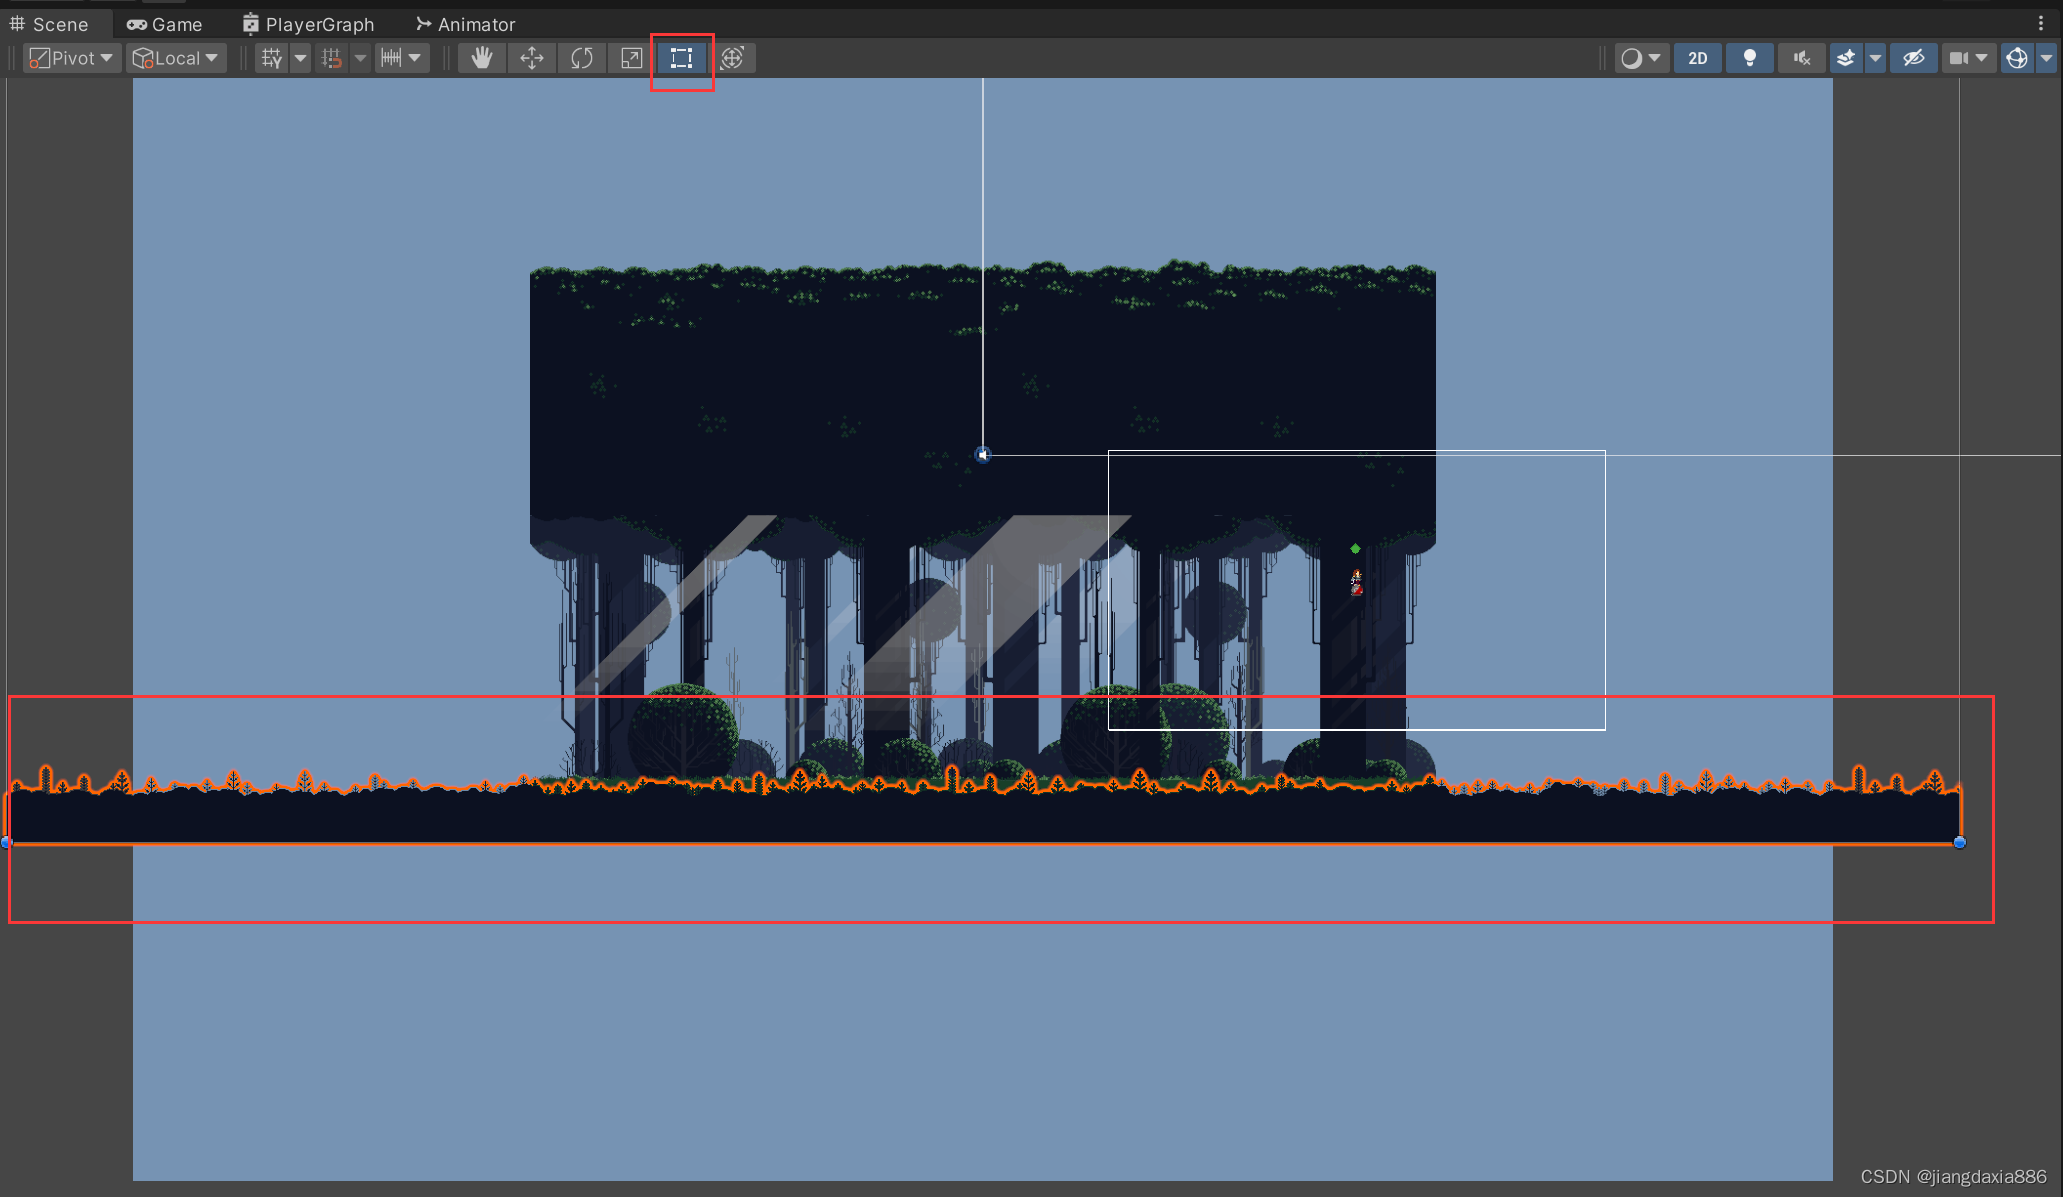Click the grid visibility icon
Viewport: 2063px width, 1197px height.
click(x=272, y=58)
